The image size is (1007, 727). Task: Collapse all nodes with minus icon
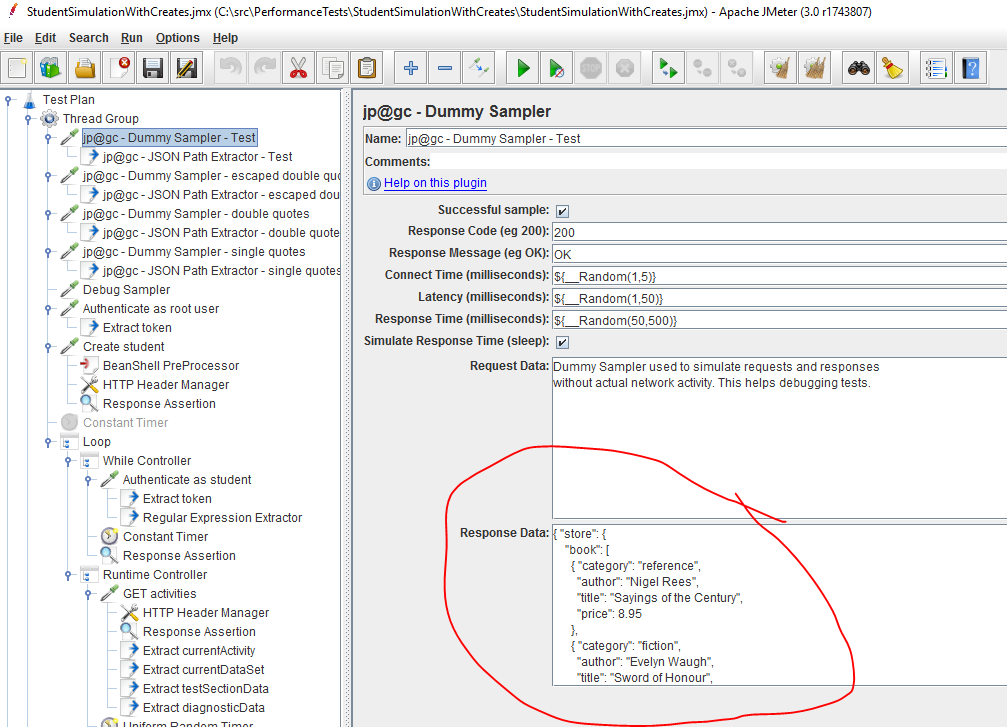[x=445, y=67]
